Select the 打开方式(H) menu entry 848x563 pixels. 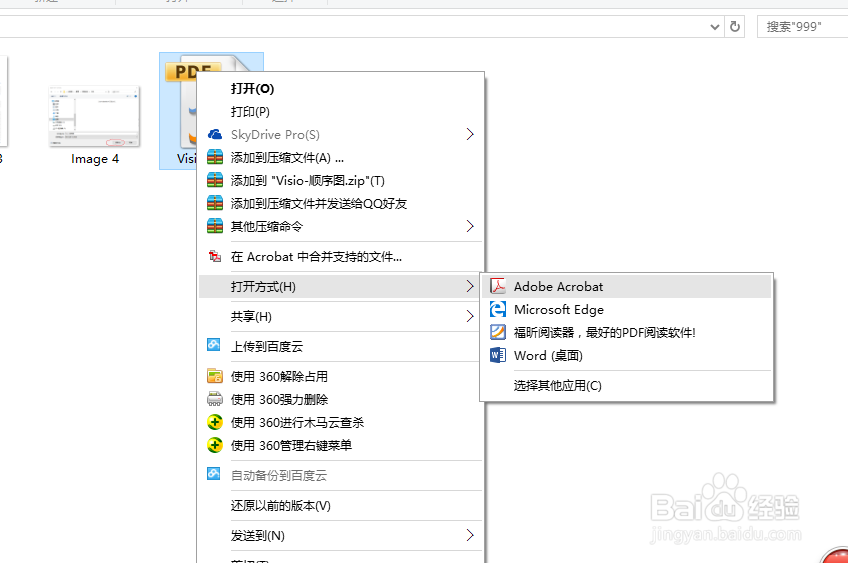[x=341, y=287]
